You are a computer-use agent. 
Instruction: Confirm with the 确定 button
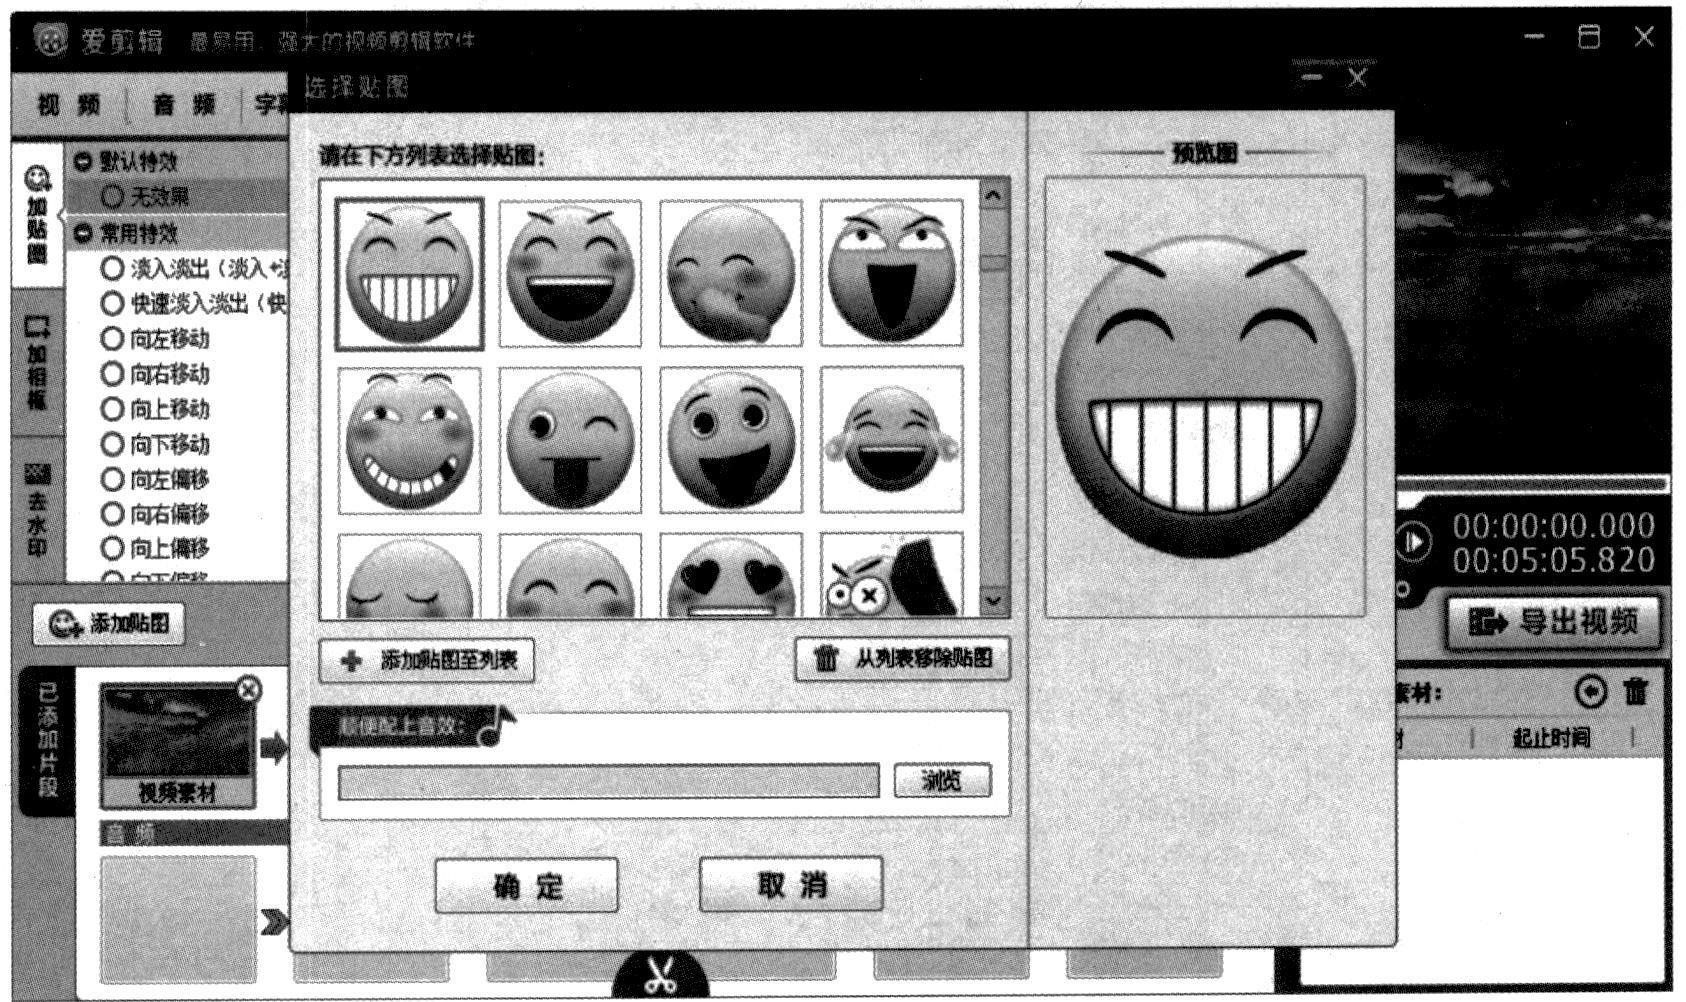(x=526, y=886)
